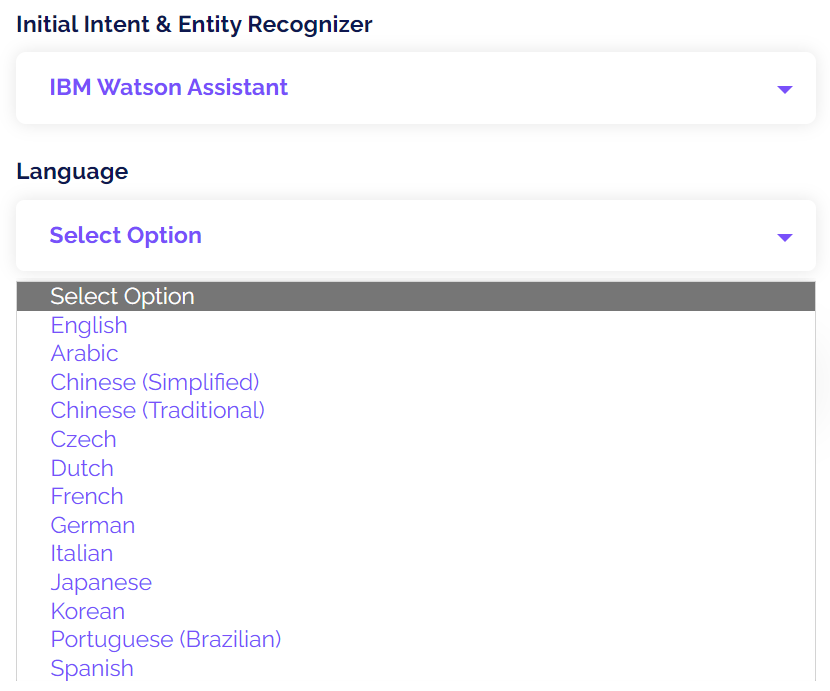
Task: Choose the highlighted Select Option entry
Action: (122, 296)
